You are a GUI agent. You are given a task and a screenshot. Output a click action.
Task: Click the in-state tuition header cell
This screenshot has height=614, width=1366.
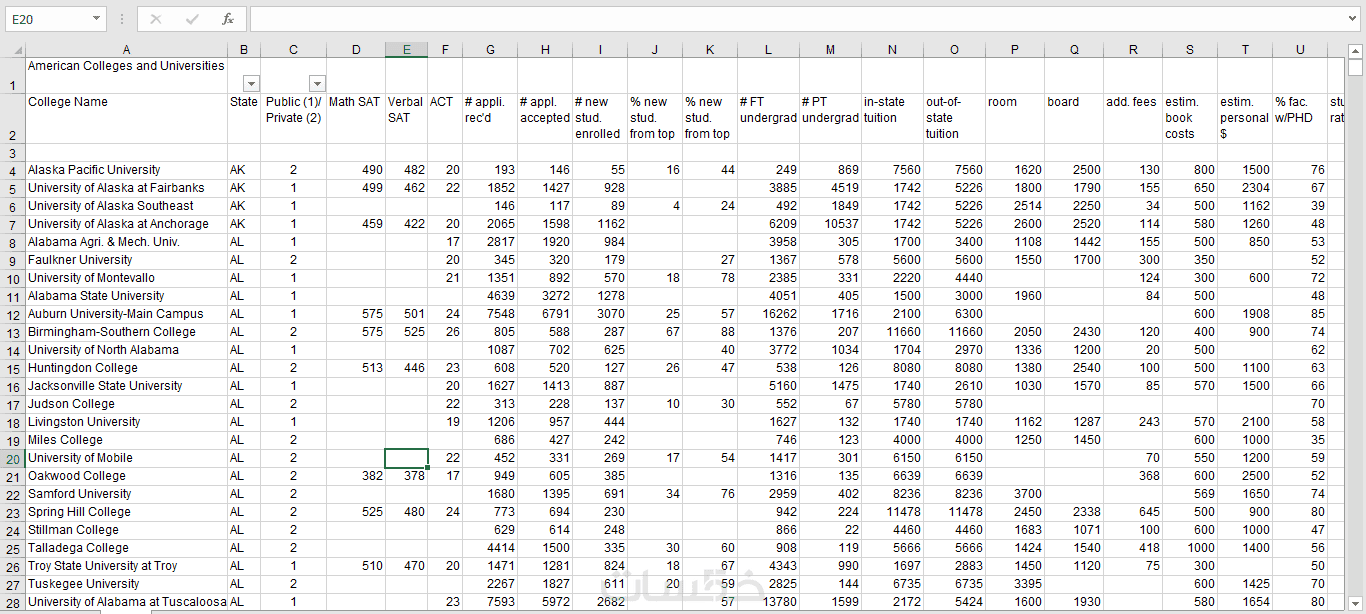pyautogui.click(x=892, y=118)
